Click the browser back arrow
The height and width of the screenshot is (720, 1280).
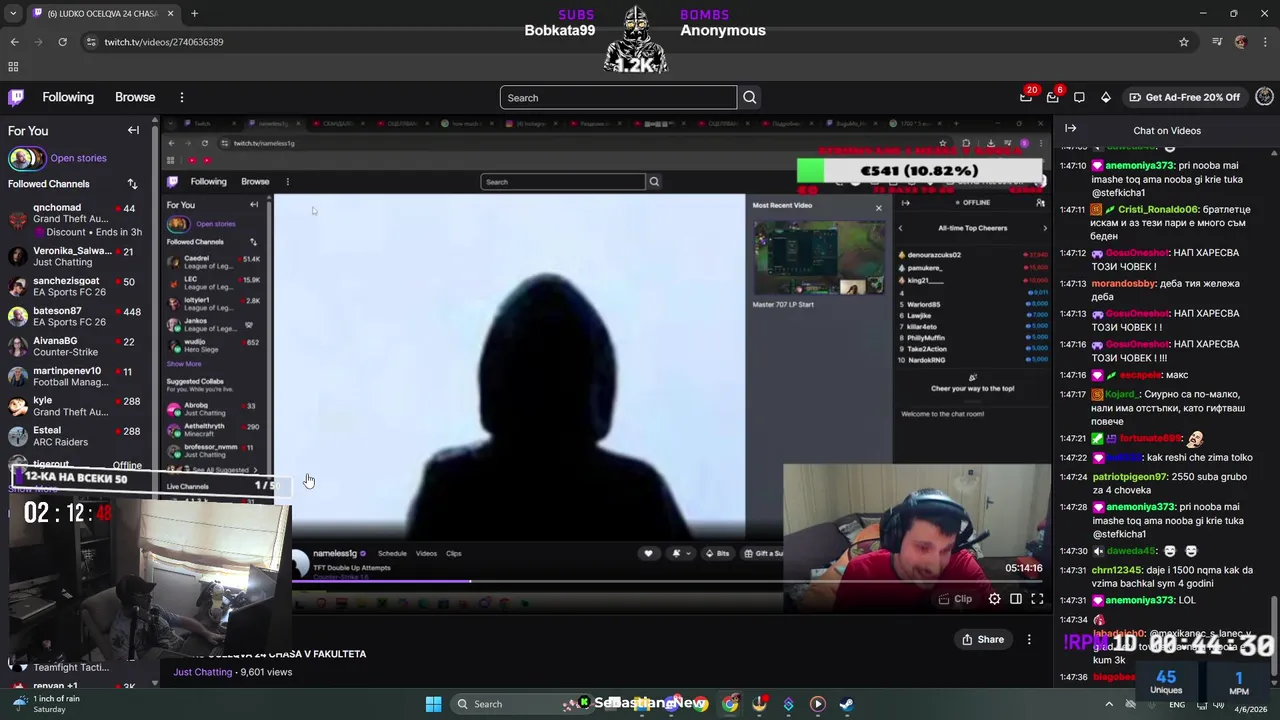(x=14, y=42)
